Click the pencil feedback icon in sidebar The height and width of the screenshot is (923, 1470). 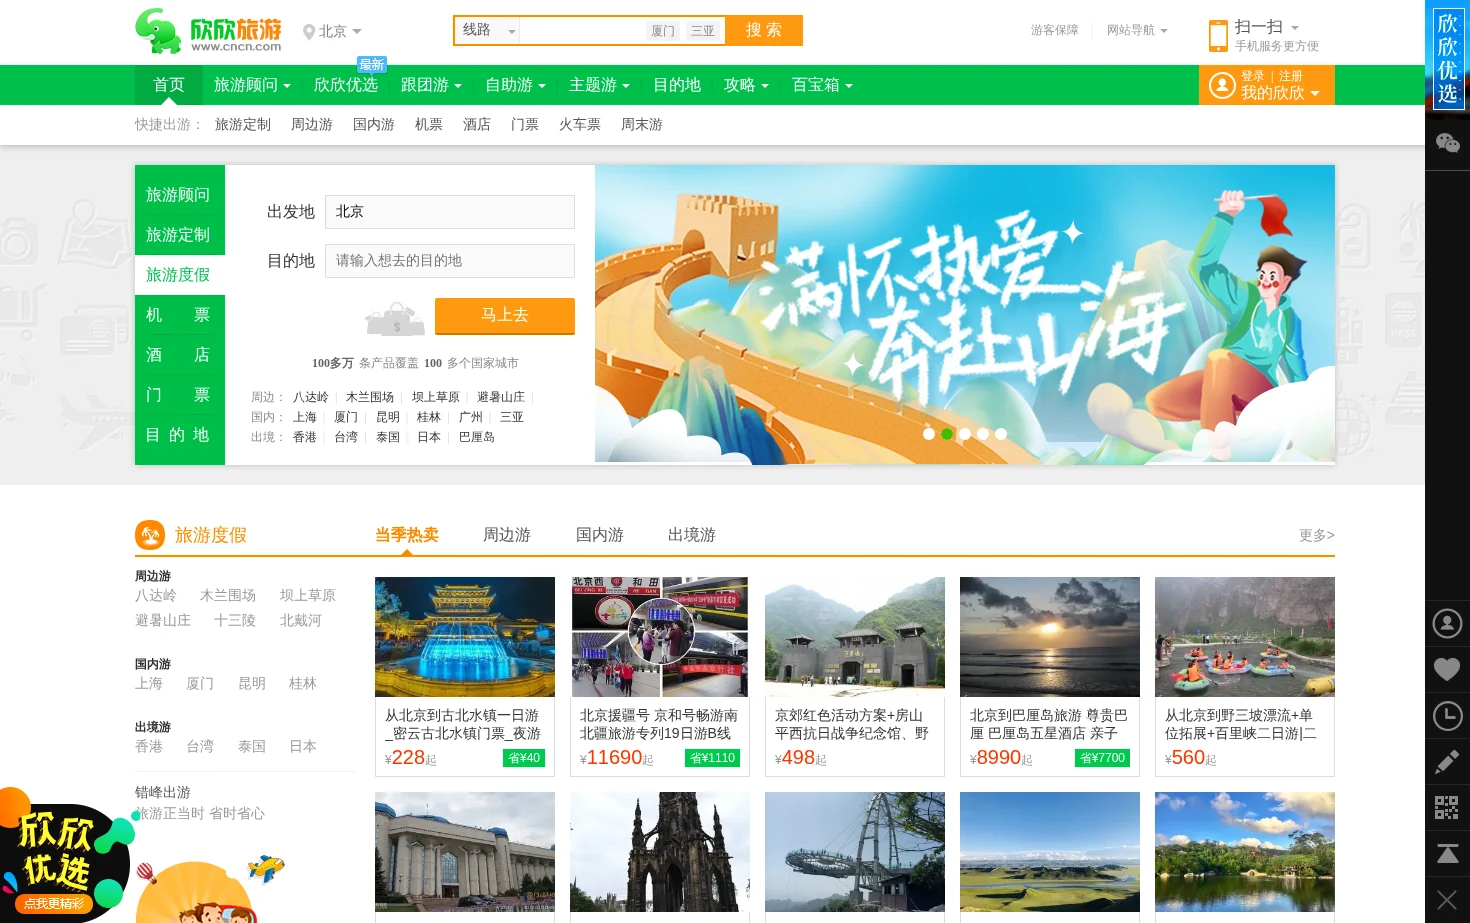(1447, 762)
